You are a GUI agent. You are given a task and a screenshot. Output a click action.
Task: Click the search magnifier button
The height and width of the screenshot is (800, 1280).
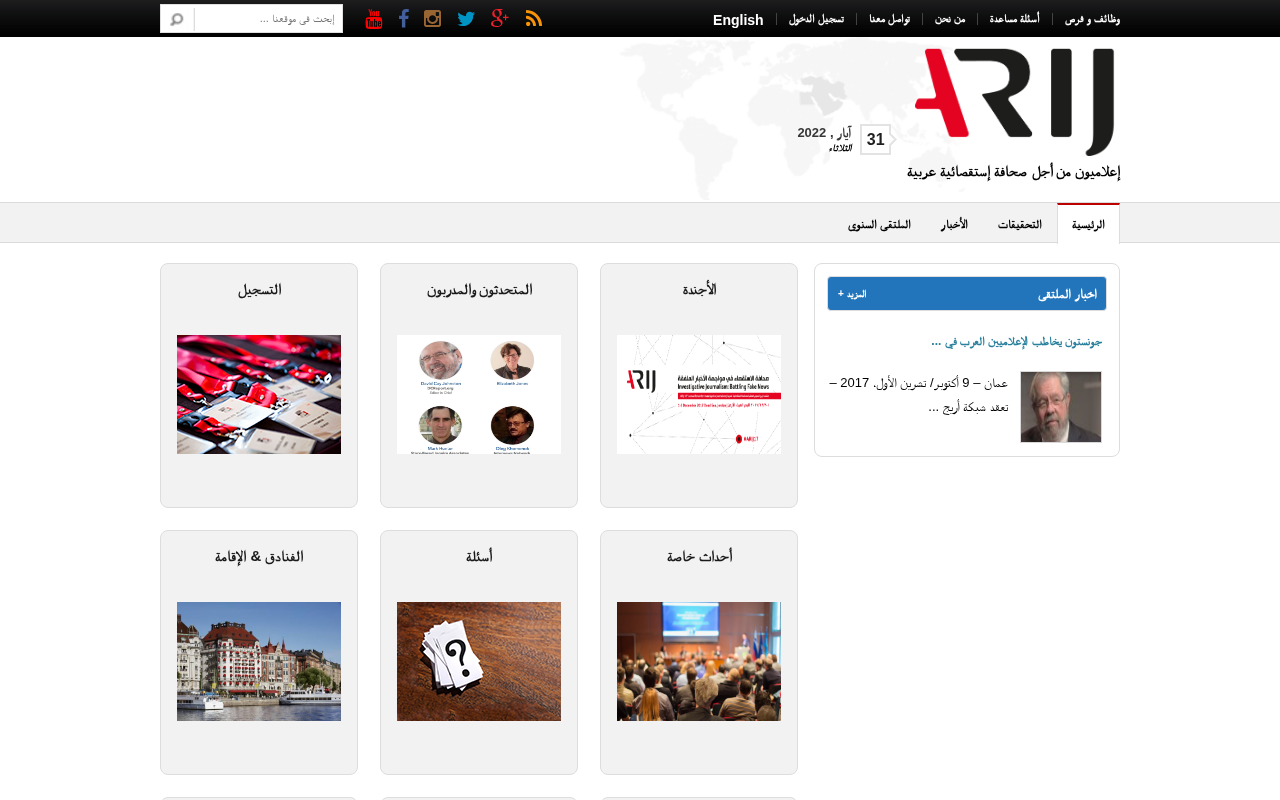(177, 19)
